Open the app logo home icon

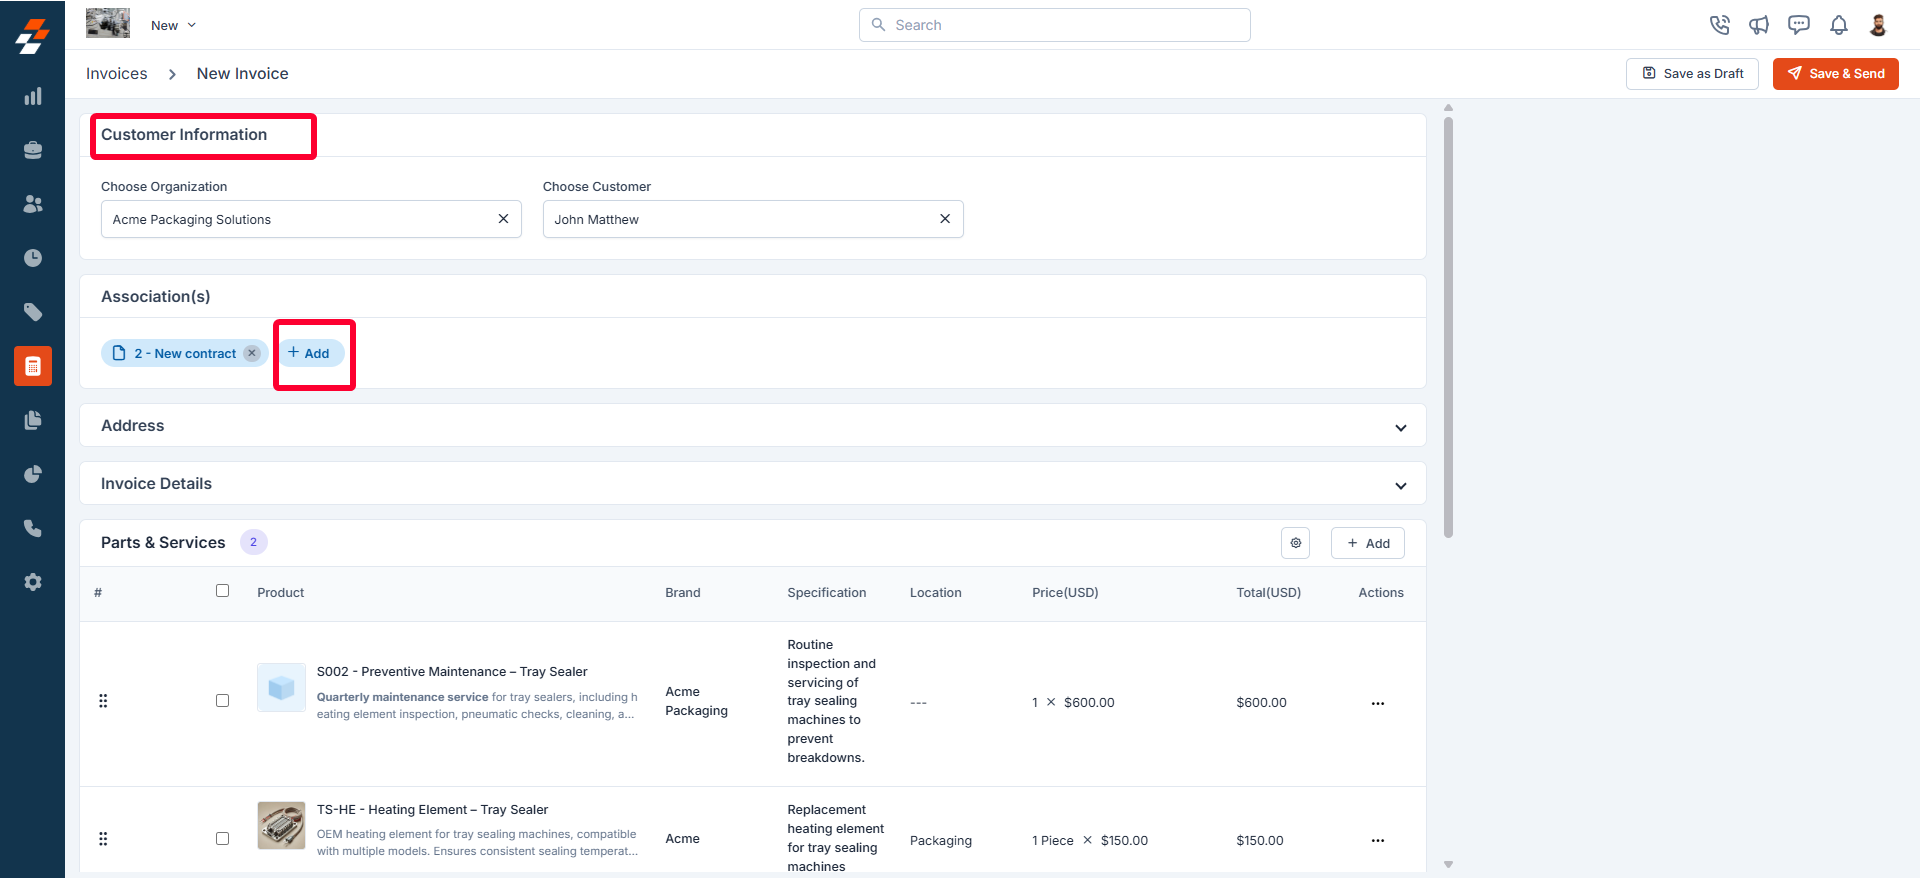(x=32, y=36)
